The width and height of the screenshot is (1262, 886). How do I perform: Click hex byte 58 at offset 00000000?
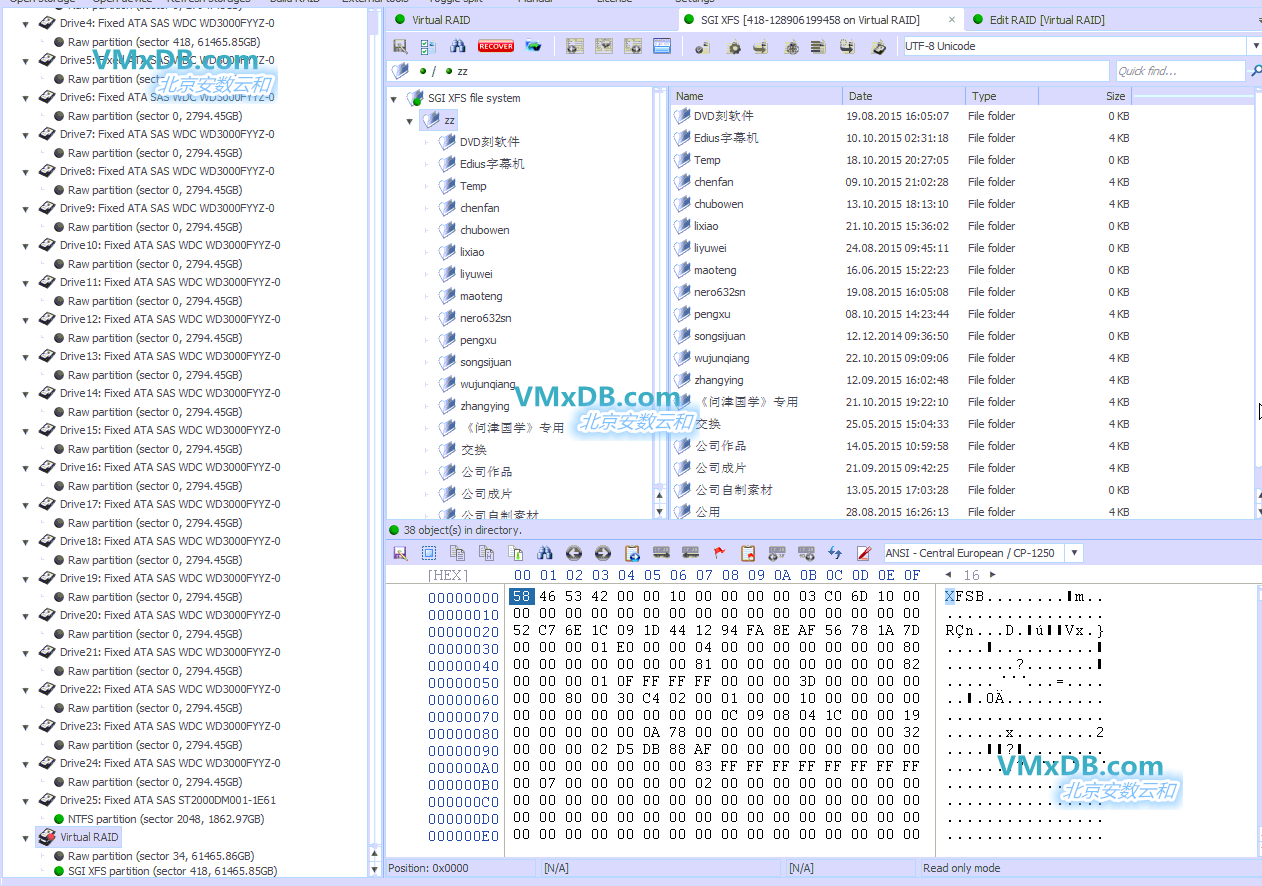pyautogui.click(x=521, y=596)
